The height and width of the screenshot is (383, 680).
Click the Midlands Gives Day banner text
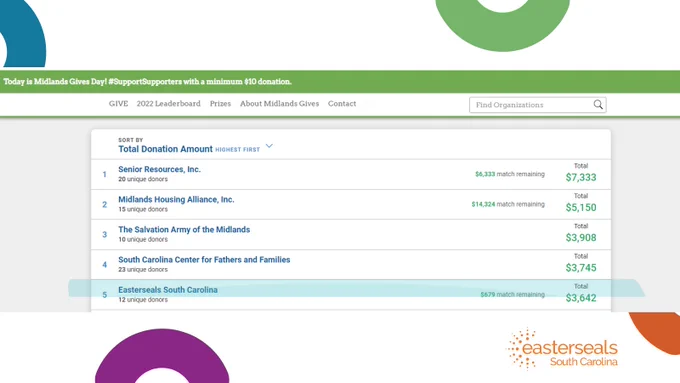(147, 82)
